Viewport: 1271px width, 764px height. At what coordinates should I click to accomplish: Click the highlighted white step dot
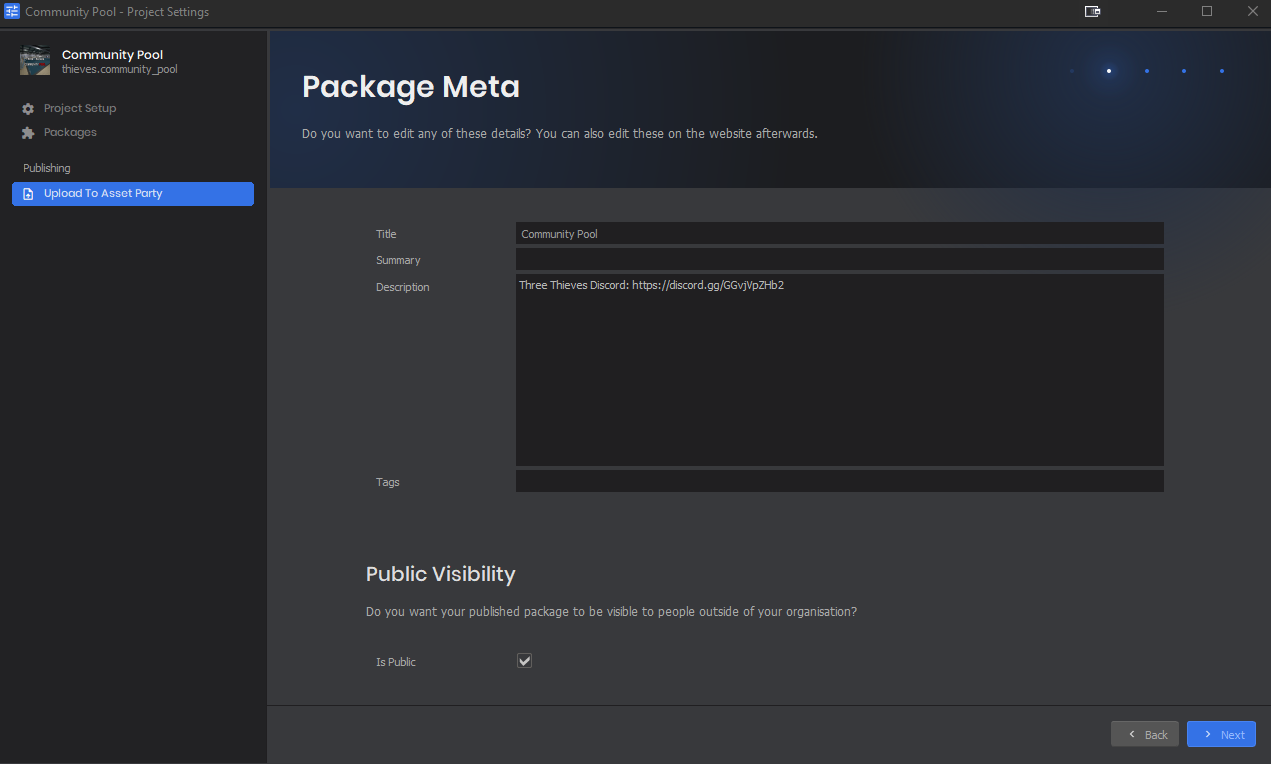[x=1109, y=71]
